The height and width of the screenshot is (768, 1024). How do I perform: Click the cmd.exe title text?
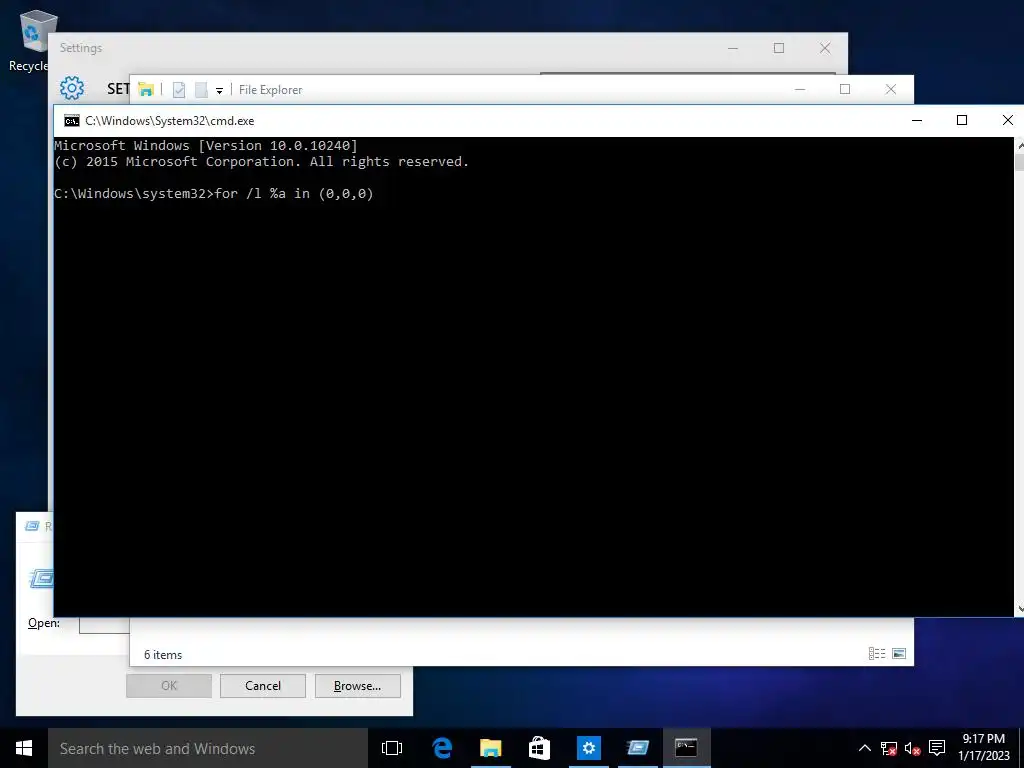coord(170,121)
